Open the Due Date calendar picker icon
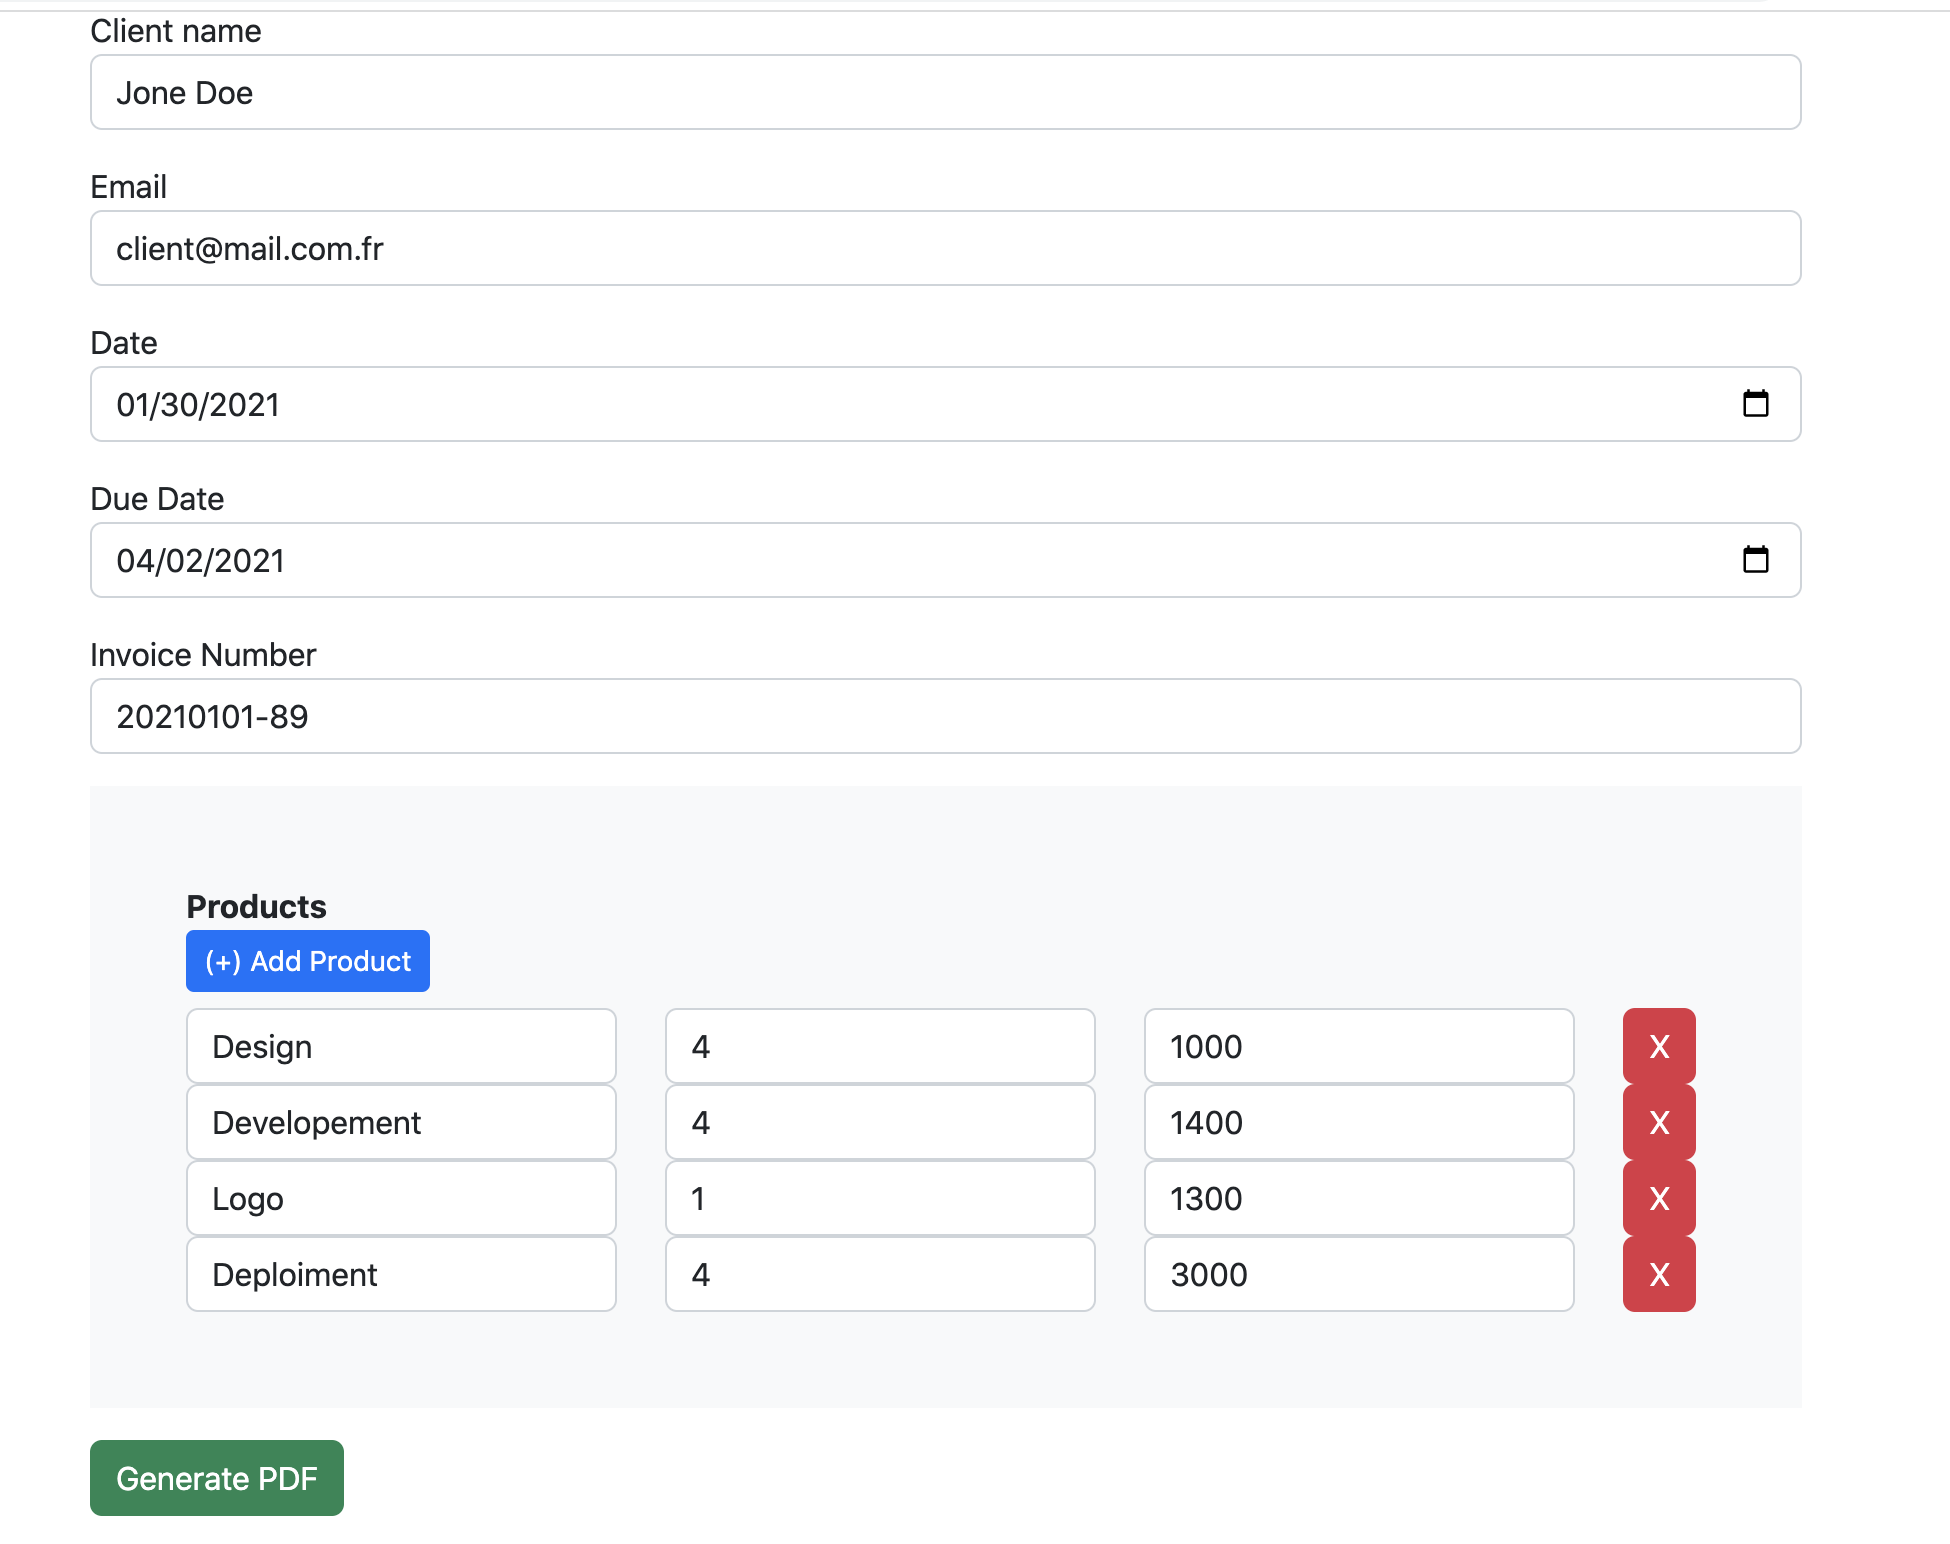This screenshot has width=1950, height=1544. 1755,560
